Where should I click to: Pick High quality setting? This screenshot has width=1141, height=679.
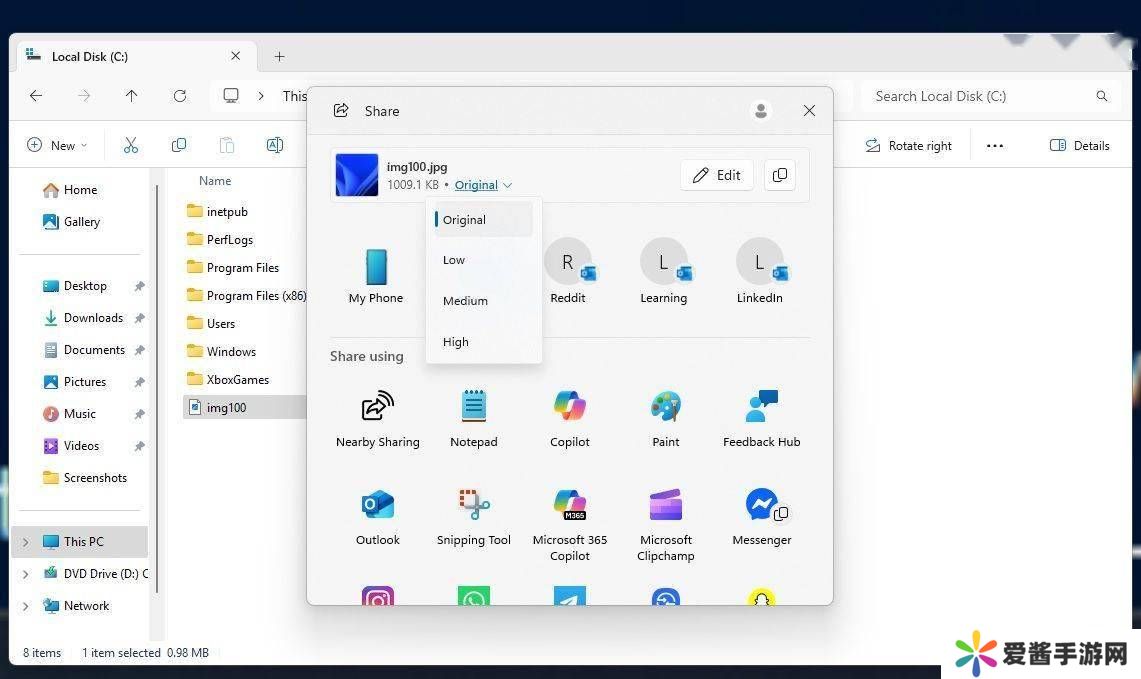tap(456, 342)
